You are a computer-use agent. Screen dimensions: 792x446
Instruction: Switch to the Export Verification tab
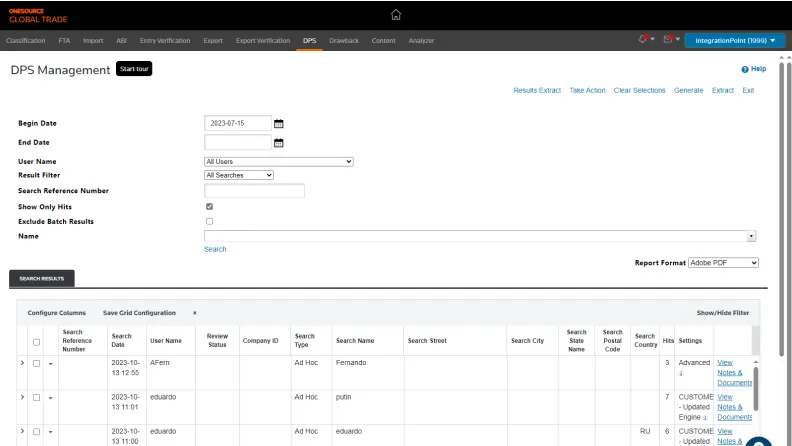coord(262,41)
